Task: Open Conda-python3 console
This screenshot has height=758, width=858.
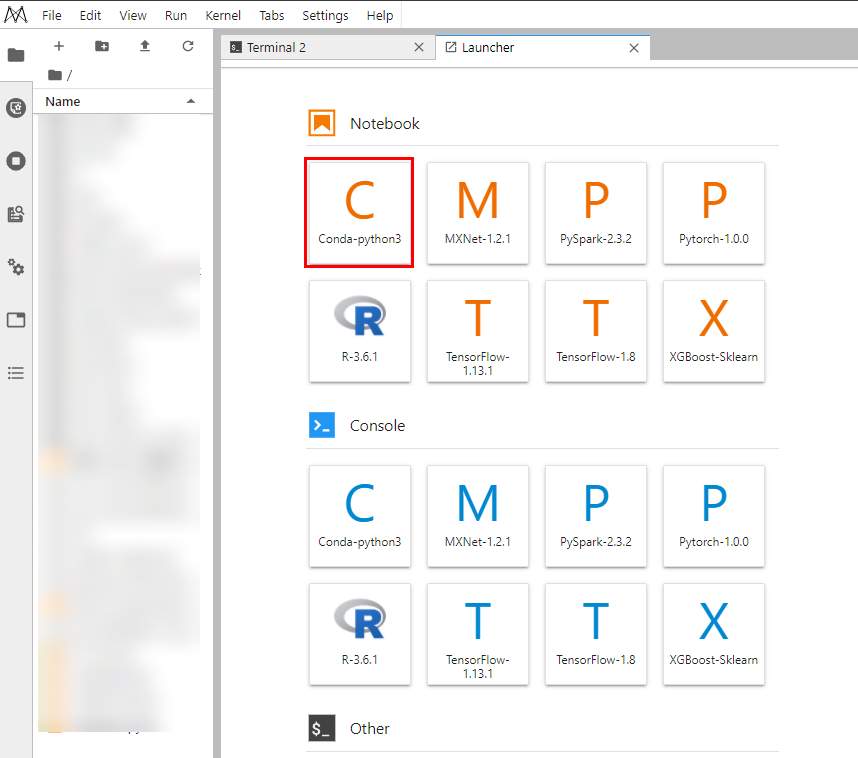Action: (x=360, y=516)
